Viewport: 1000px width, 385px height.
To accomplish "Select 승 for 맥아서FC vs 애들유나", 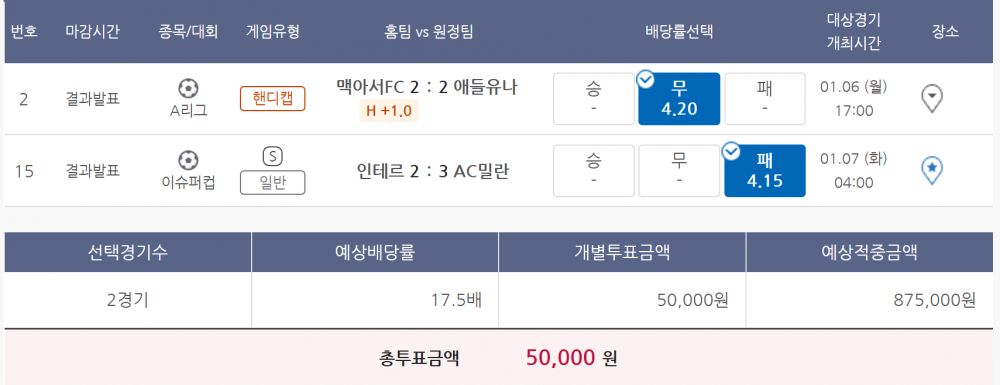I will 594,99.
